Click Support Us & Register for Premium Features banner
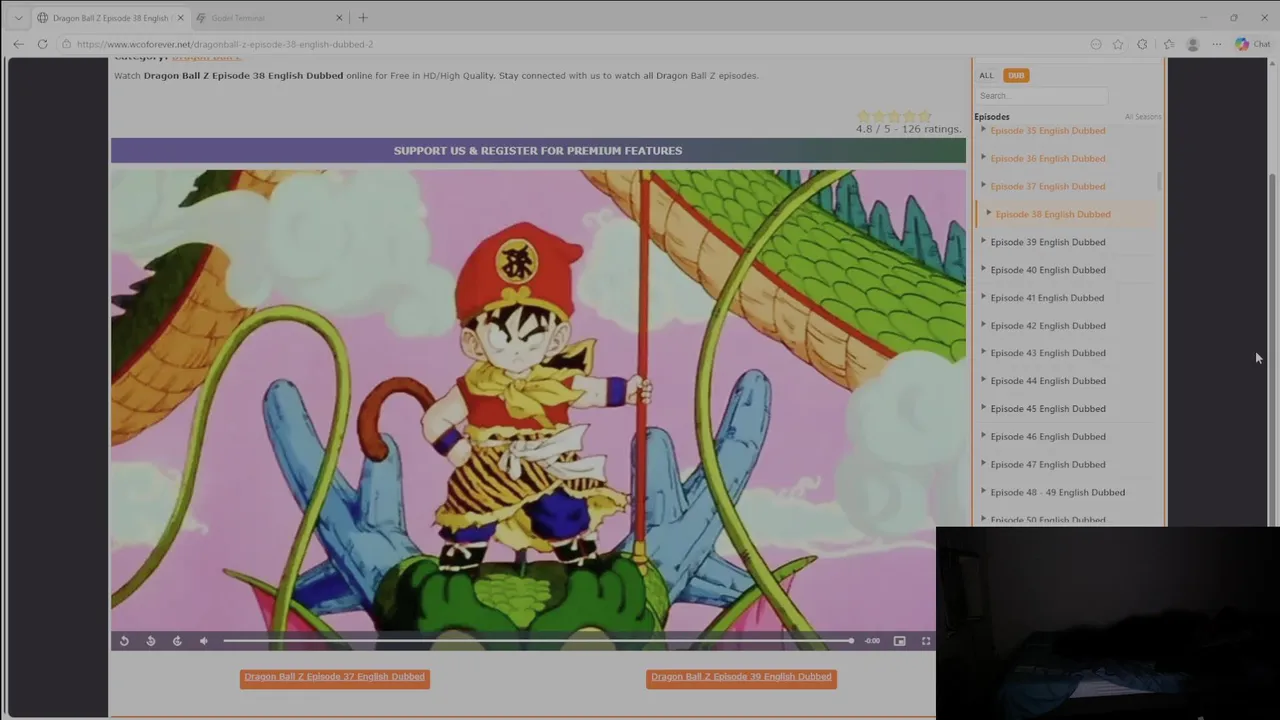Screen dimensions: 1280x720 click(538, 151)
